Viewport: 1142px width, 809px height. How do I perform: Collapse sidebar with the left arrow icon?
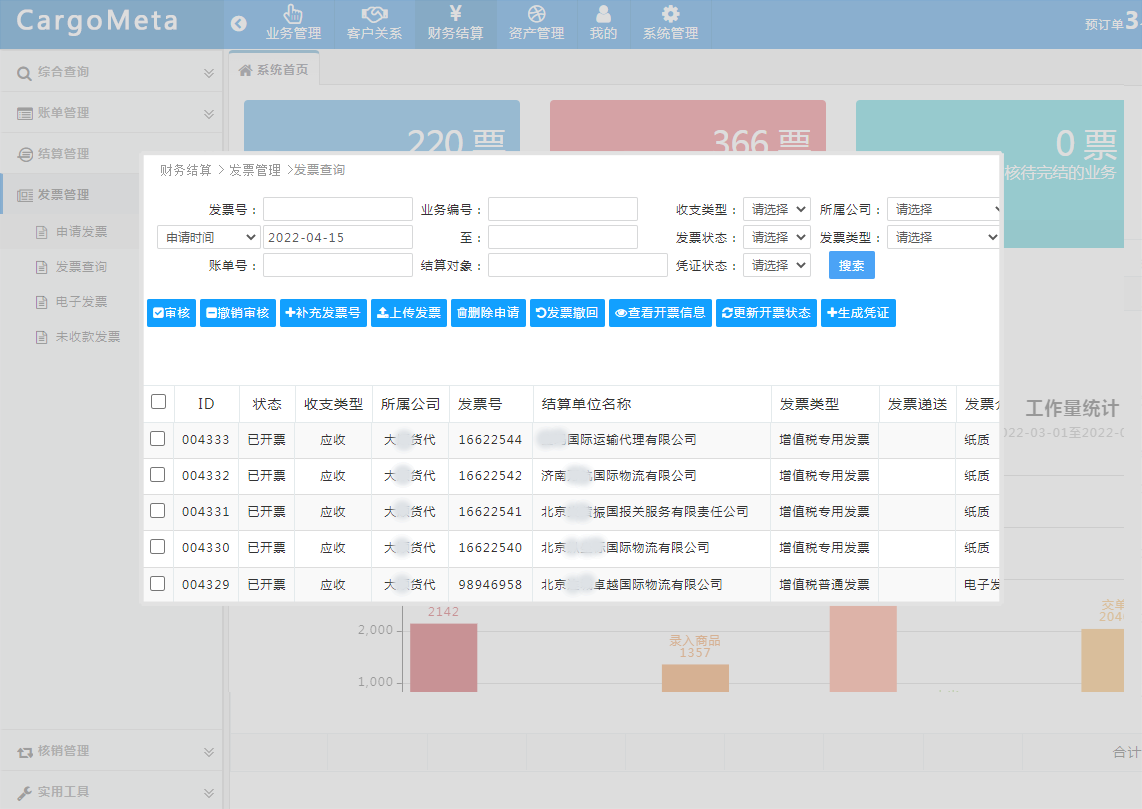point(238,24)
